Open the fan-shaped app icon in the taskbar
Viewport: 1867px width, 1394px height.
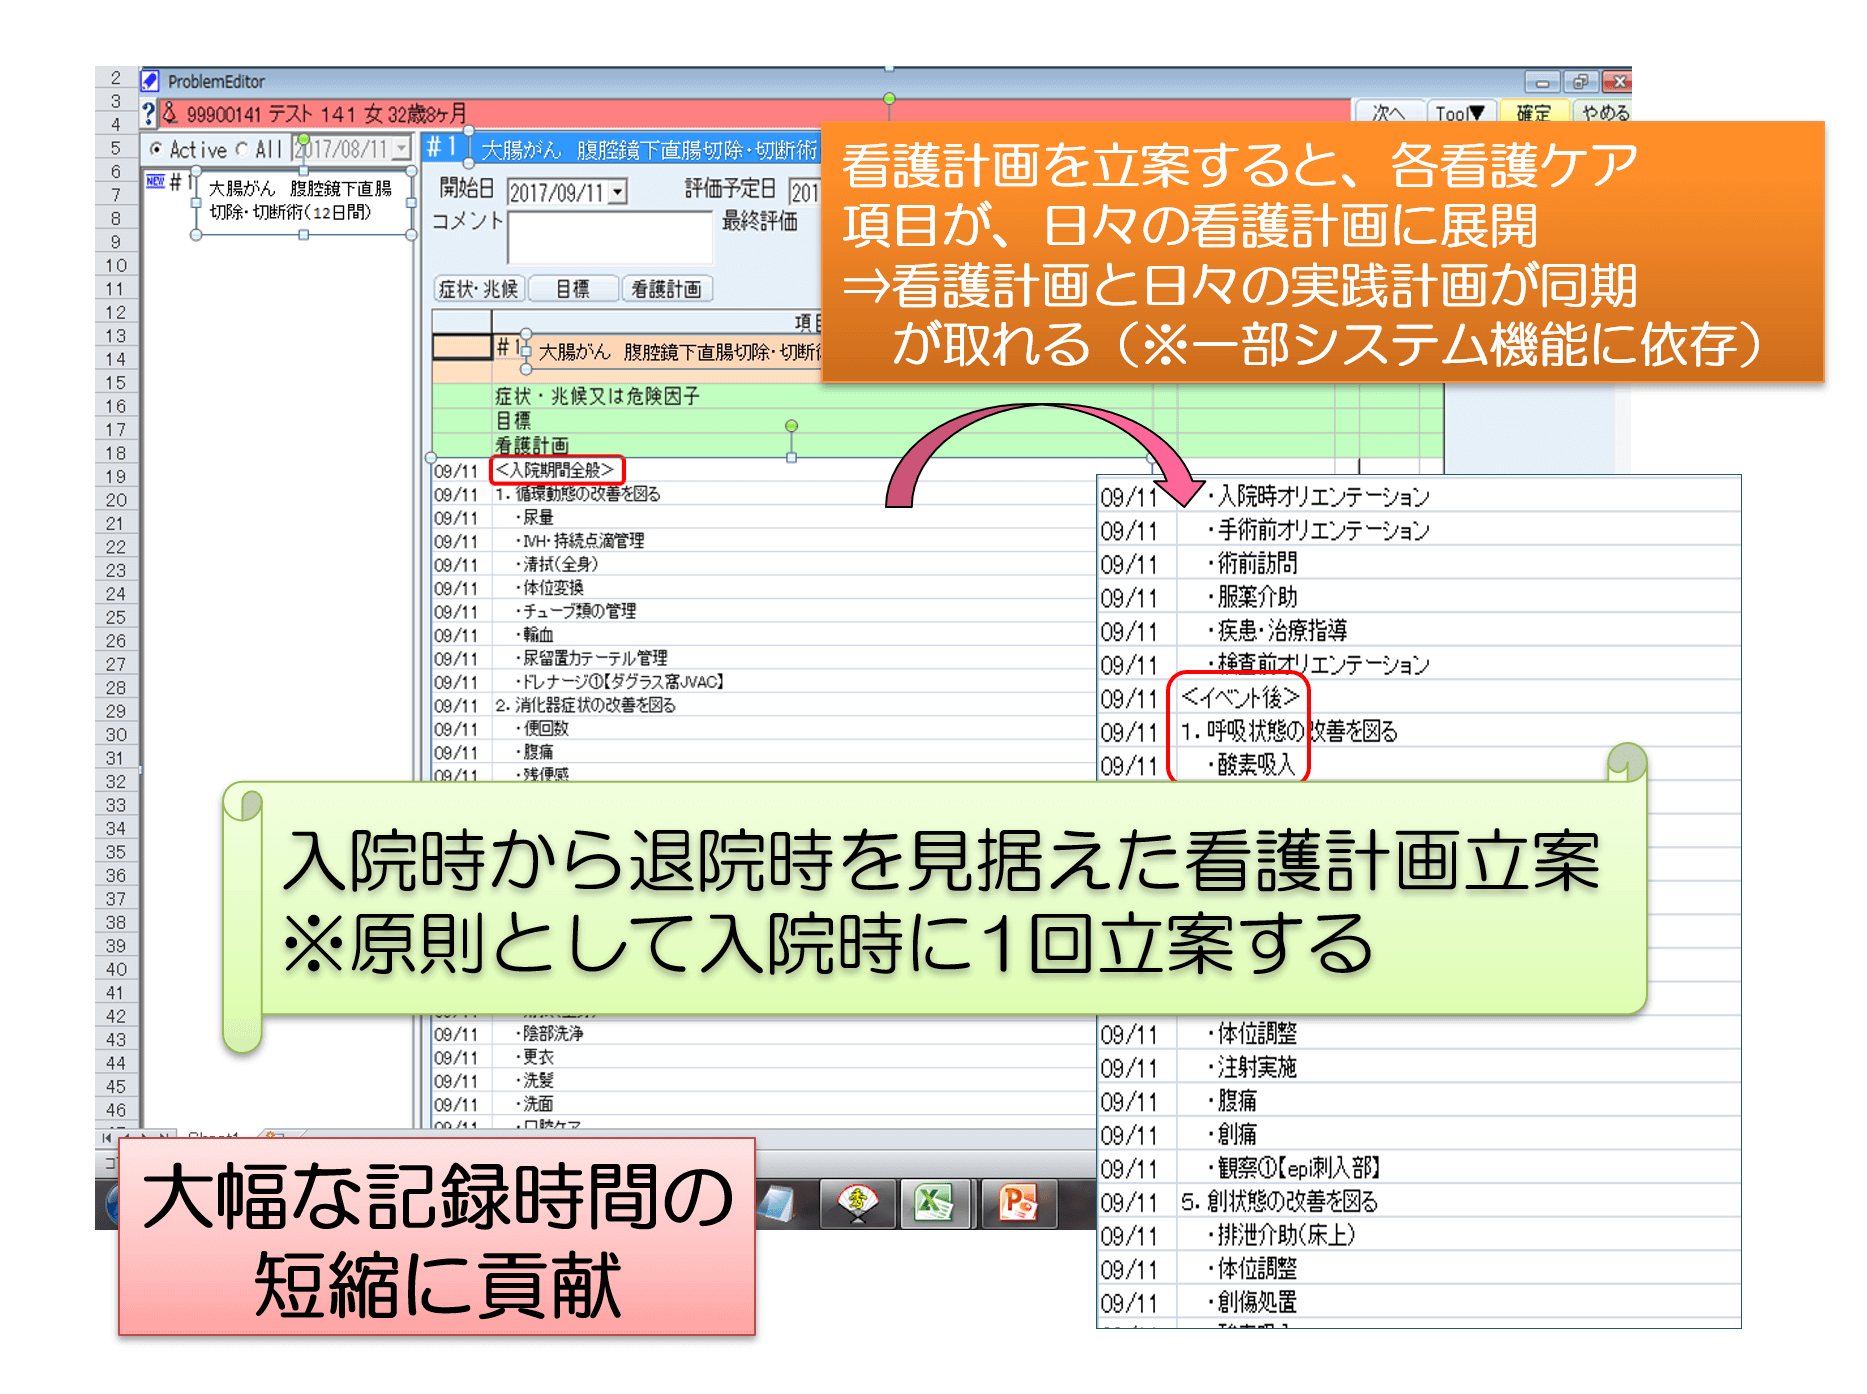tap(857, 1202)
